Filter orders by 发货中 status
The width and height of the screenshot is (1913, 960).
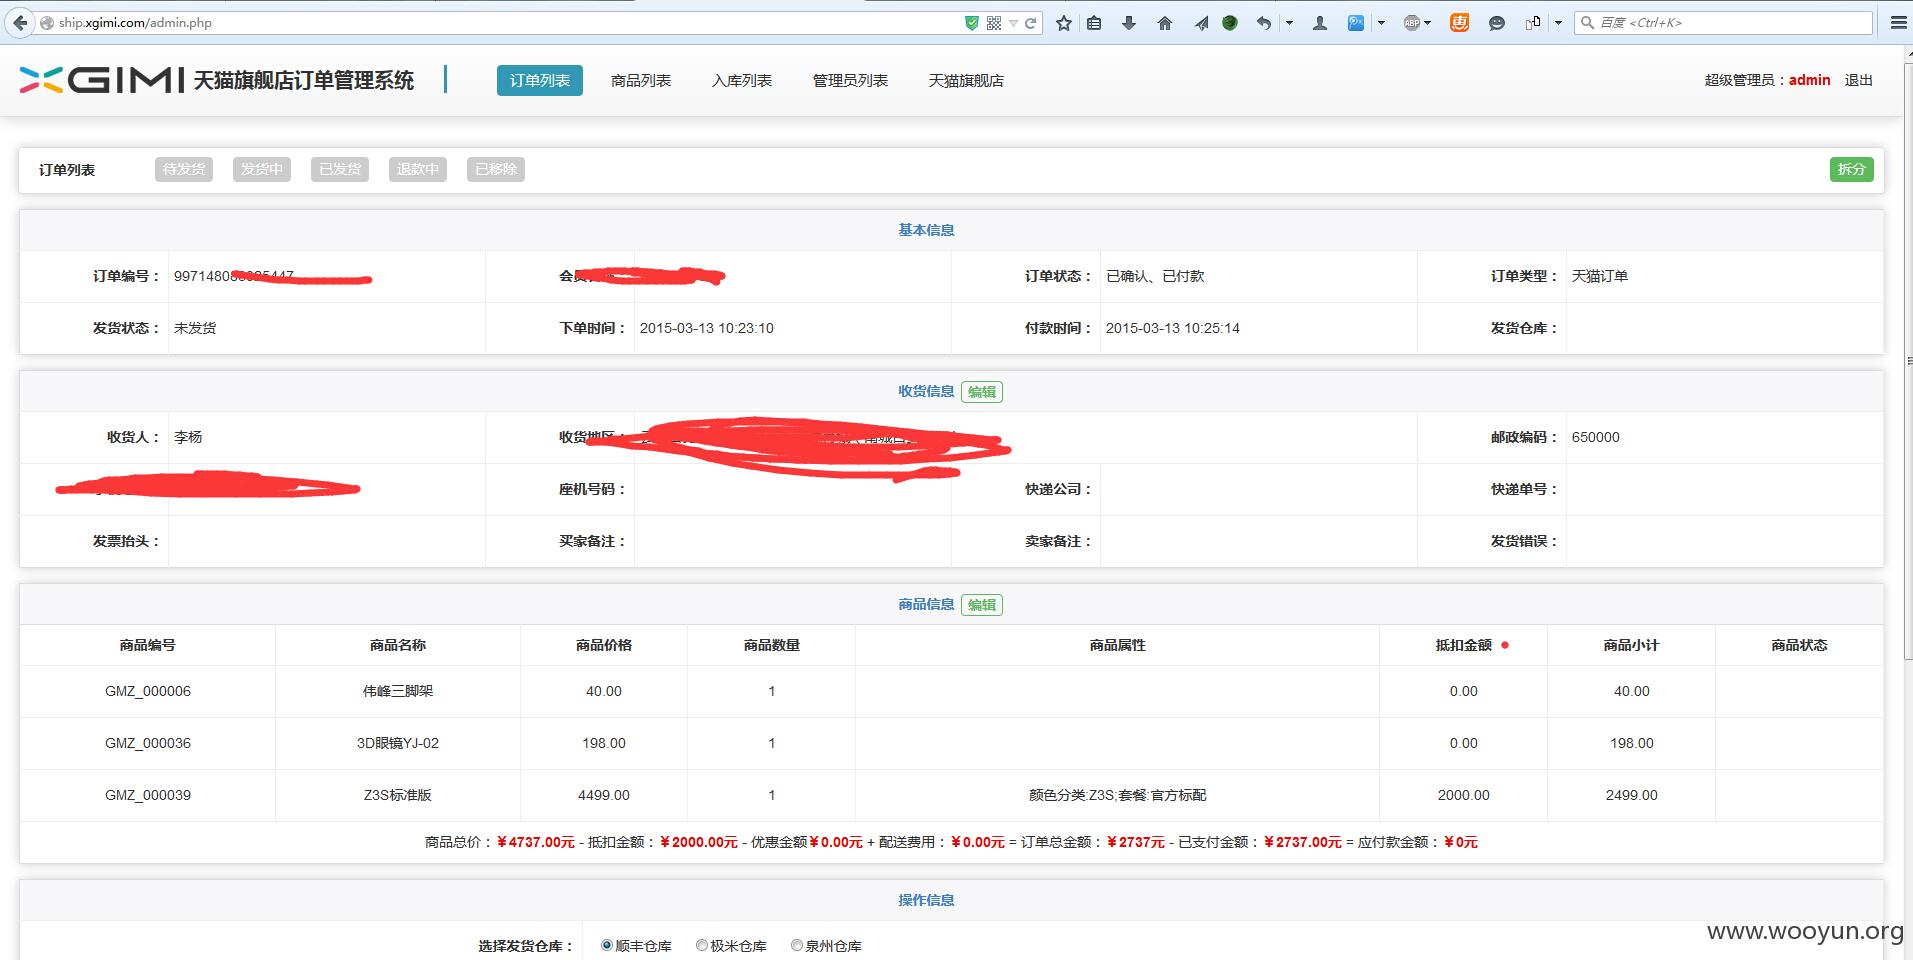click(262, 170)
